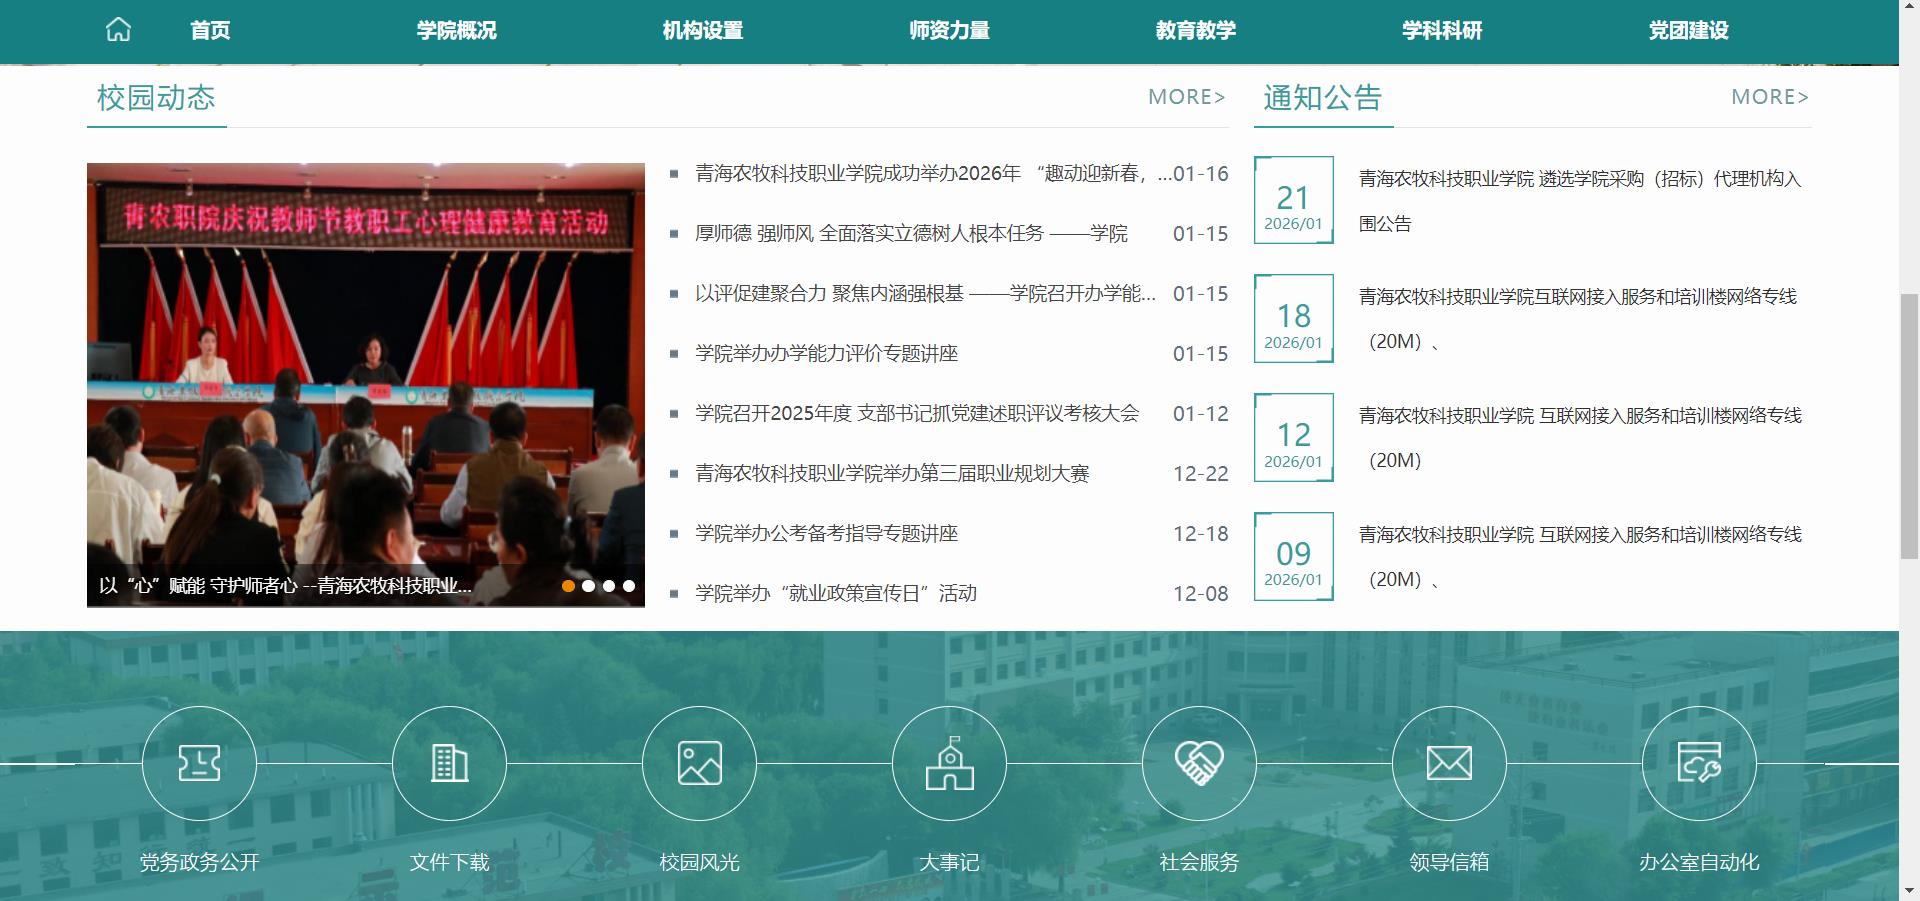Click the 大事记 school-building icon
The image size is (1920, 901).
[949, 763]
